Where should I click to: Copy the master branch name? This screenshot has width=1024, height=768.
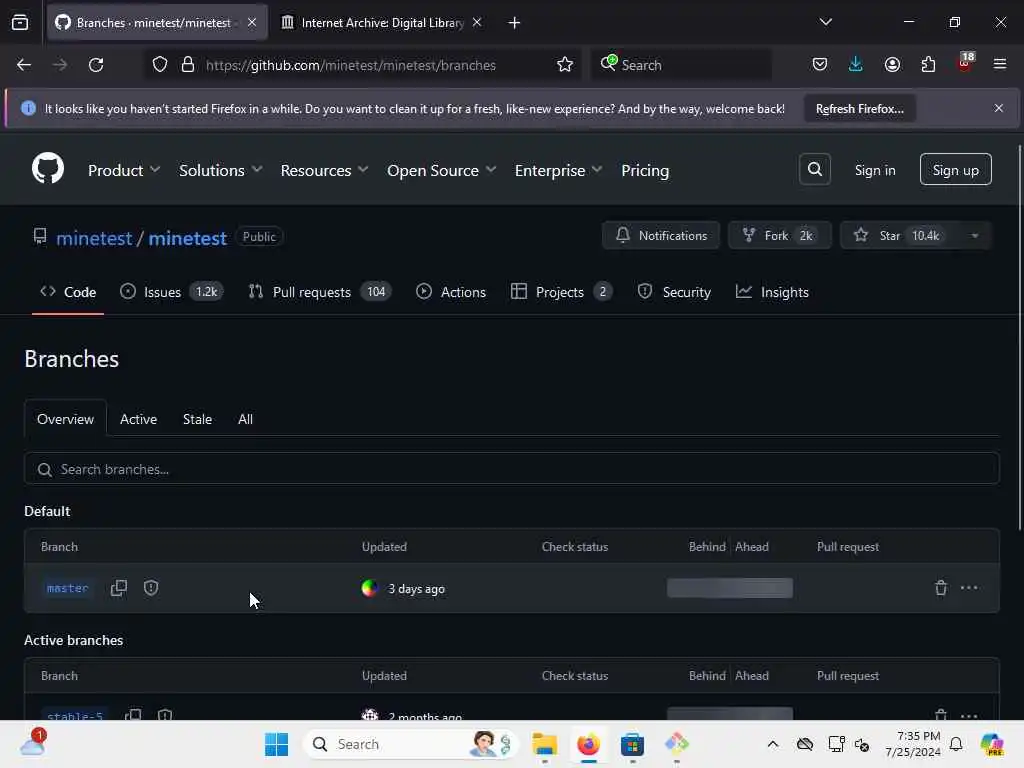pyautogui.click(x=119, y=588)
